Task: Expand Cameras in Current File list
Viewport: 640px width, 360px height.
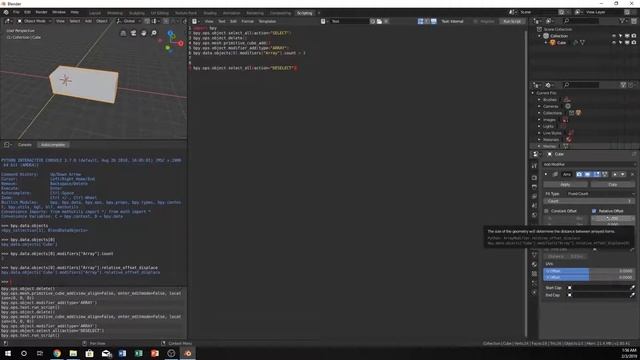Action: click(x=539, y=106)
